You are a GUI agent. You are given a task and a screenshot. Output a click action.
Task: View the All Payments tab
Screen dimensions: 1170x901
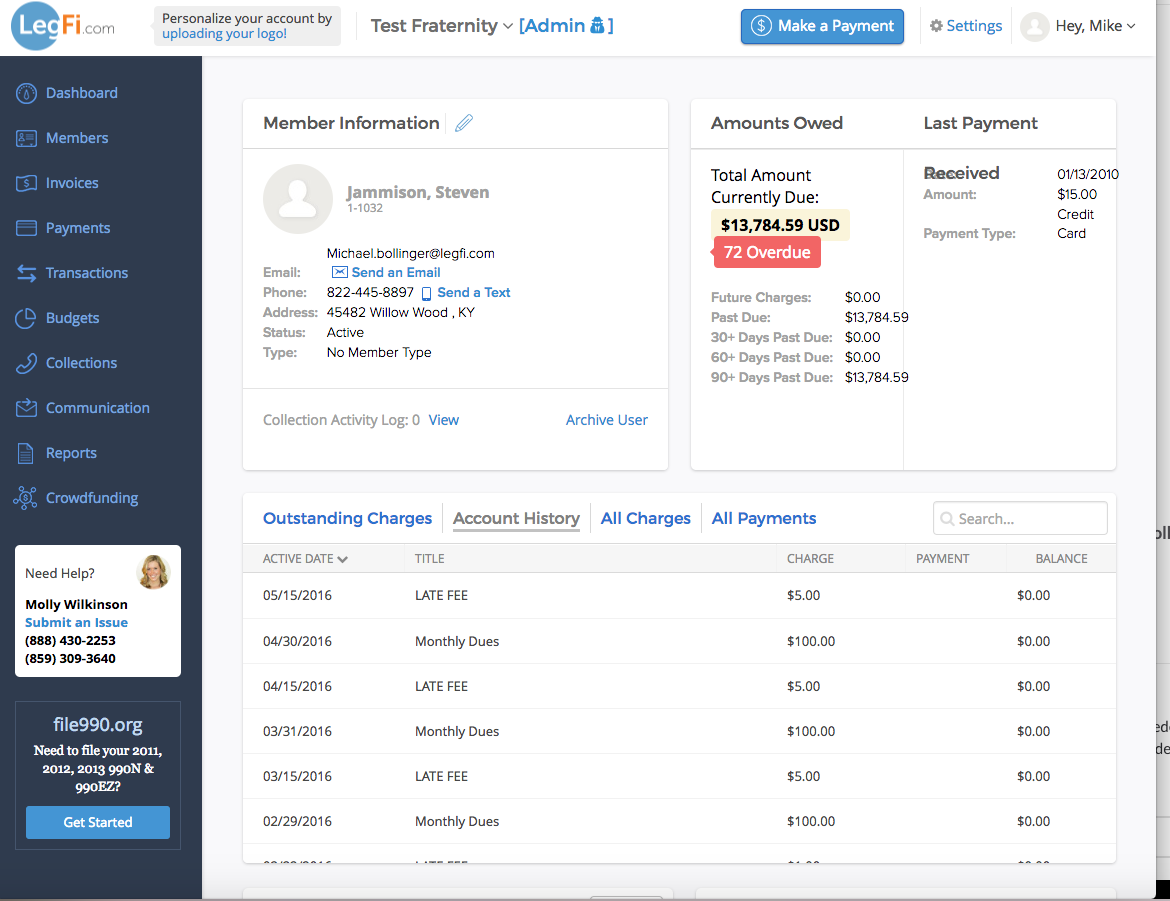coord(763,518)
